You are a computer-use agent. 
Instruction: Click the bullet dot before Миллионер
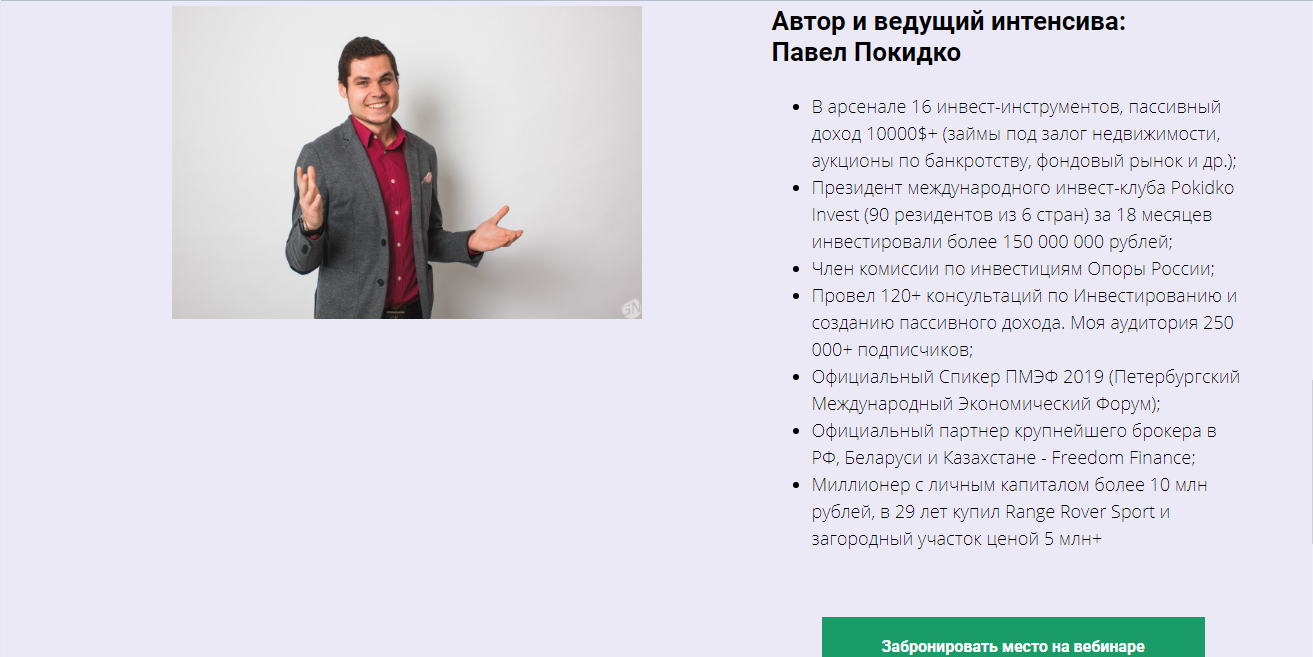[x=796, y=485]
